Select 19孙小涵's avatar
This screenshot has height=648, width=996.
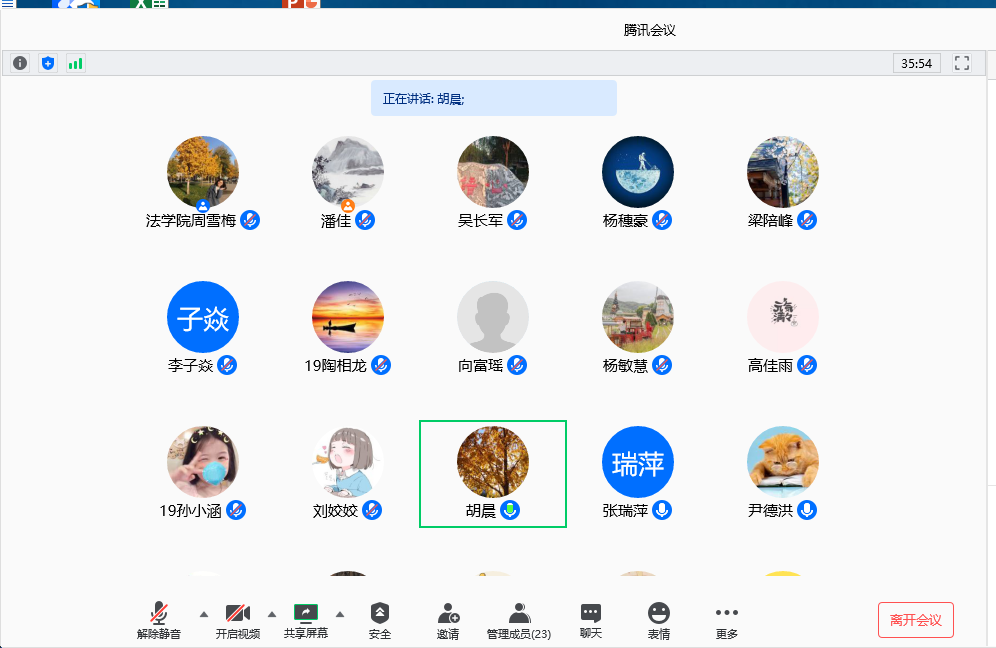pyautogui.click(x=203, y=462)
